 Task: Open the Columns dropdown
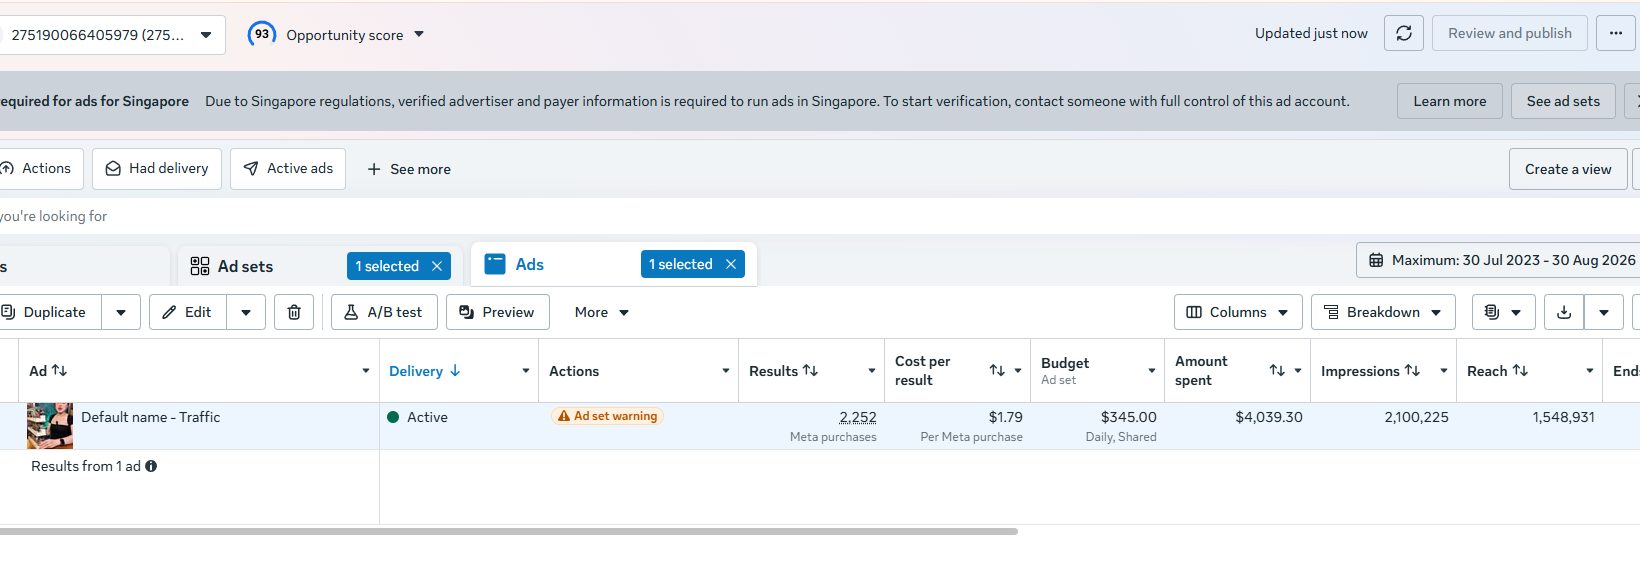click(x=1238, y=312)
